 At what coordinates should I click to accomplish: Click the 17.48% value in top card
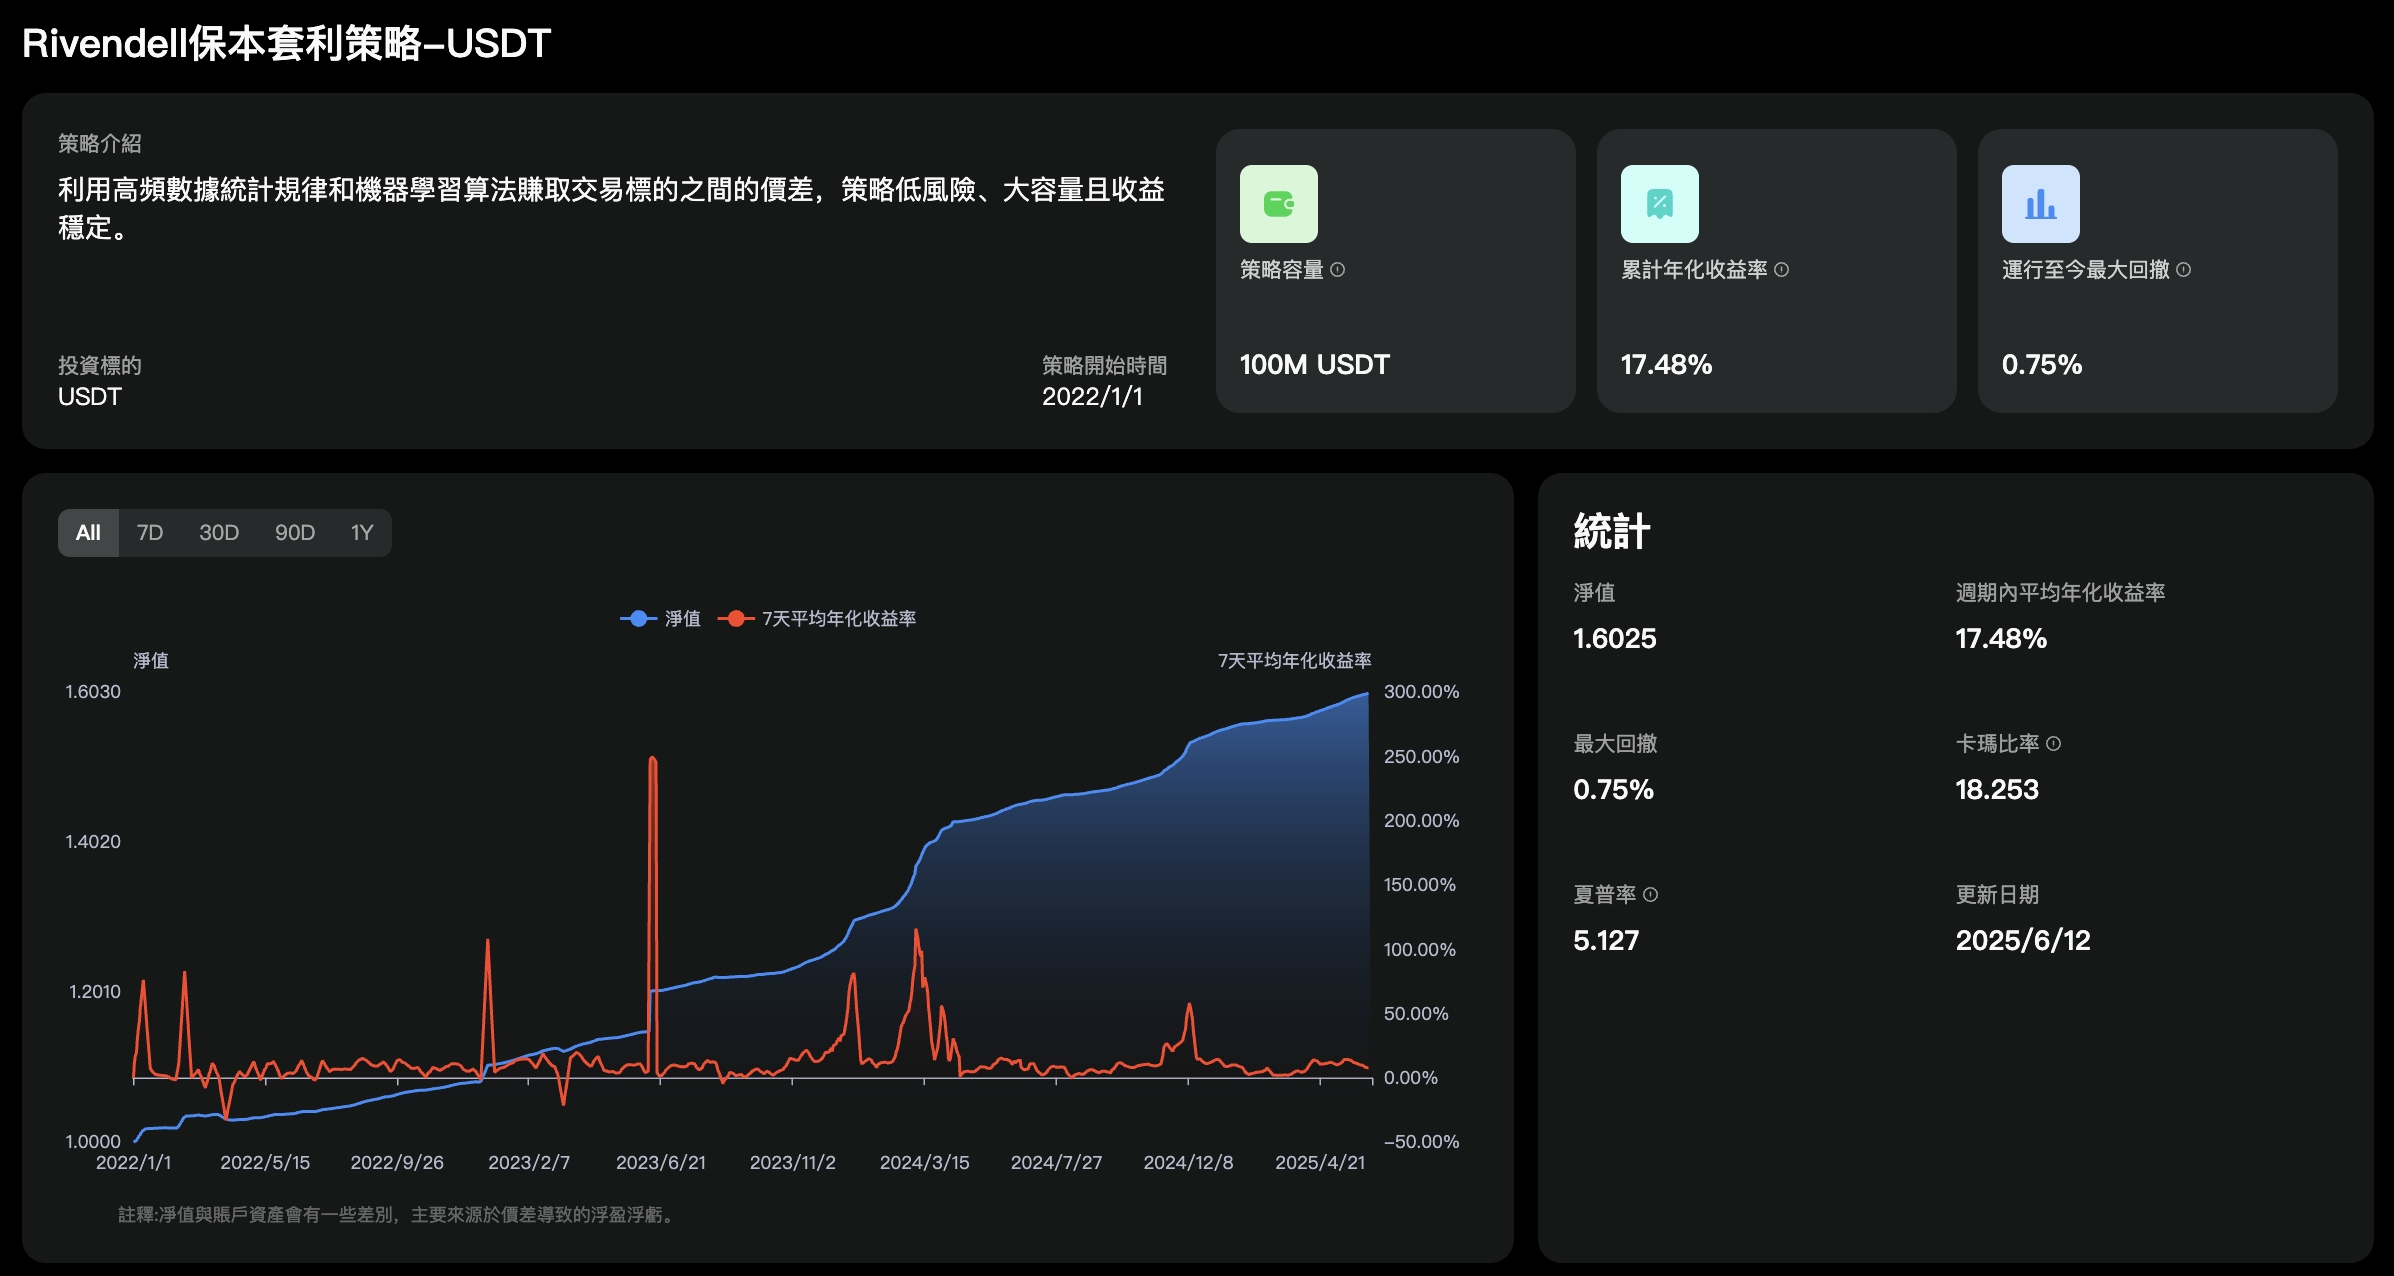1666,365
